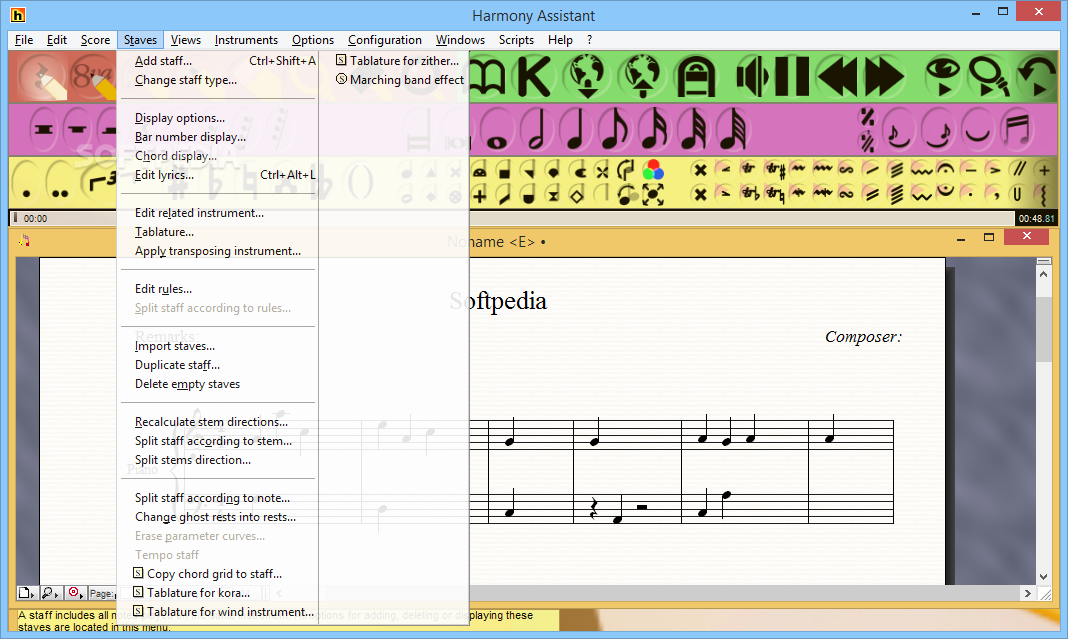Click the fast-forward double-arrow button

(x=884, y=76)
